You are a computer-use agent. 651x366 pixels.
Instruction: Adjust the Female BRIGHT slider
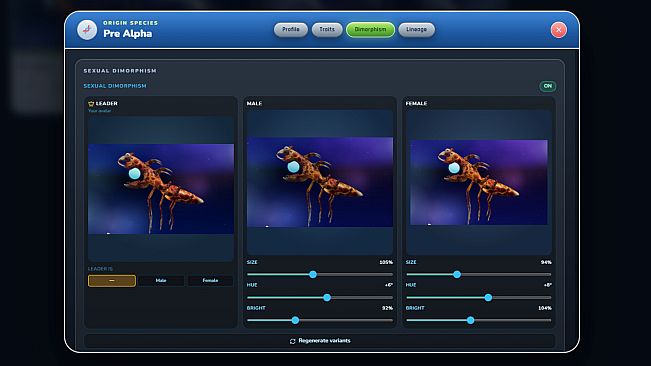479,320
